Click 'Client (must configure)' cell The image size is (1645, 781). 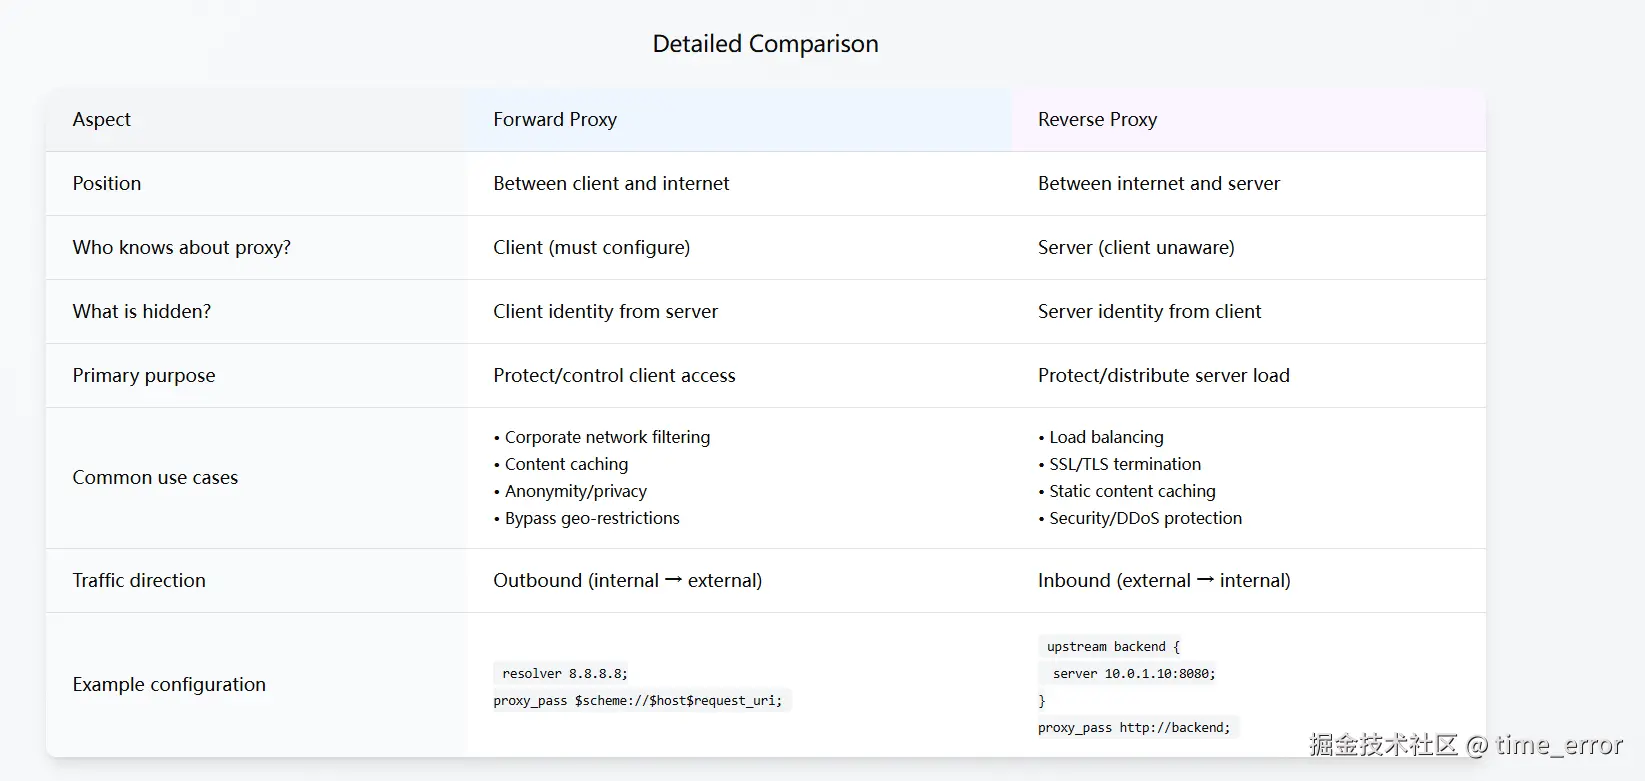click(x=591, y=247)
